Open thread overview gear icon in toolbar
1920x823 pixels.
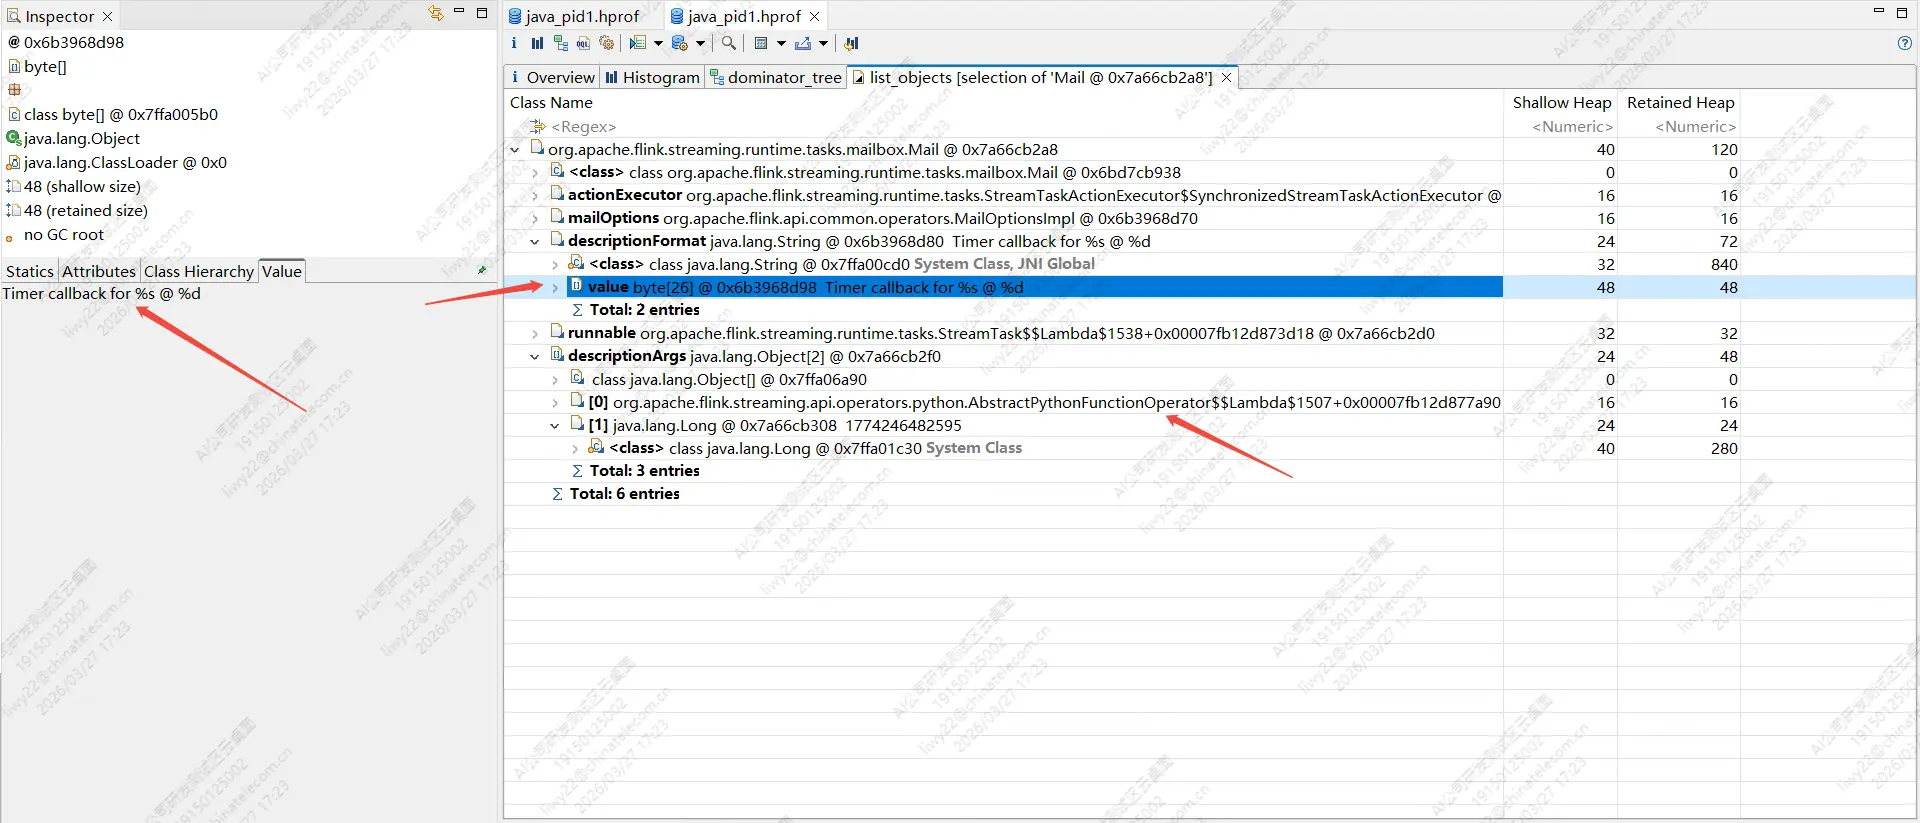[x=606, y=43]
